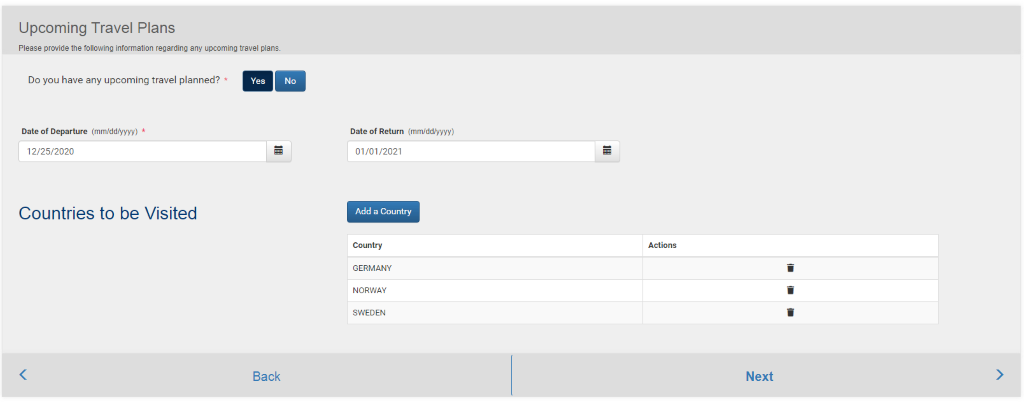The height and width of the screenshot is (402, 1024).
Task: Click the right chevron arrow icon
Action: [999, 375]
